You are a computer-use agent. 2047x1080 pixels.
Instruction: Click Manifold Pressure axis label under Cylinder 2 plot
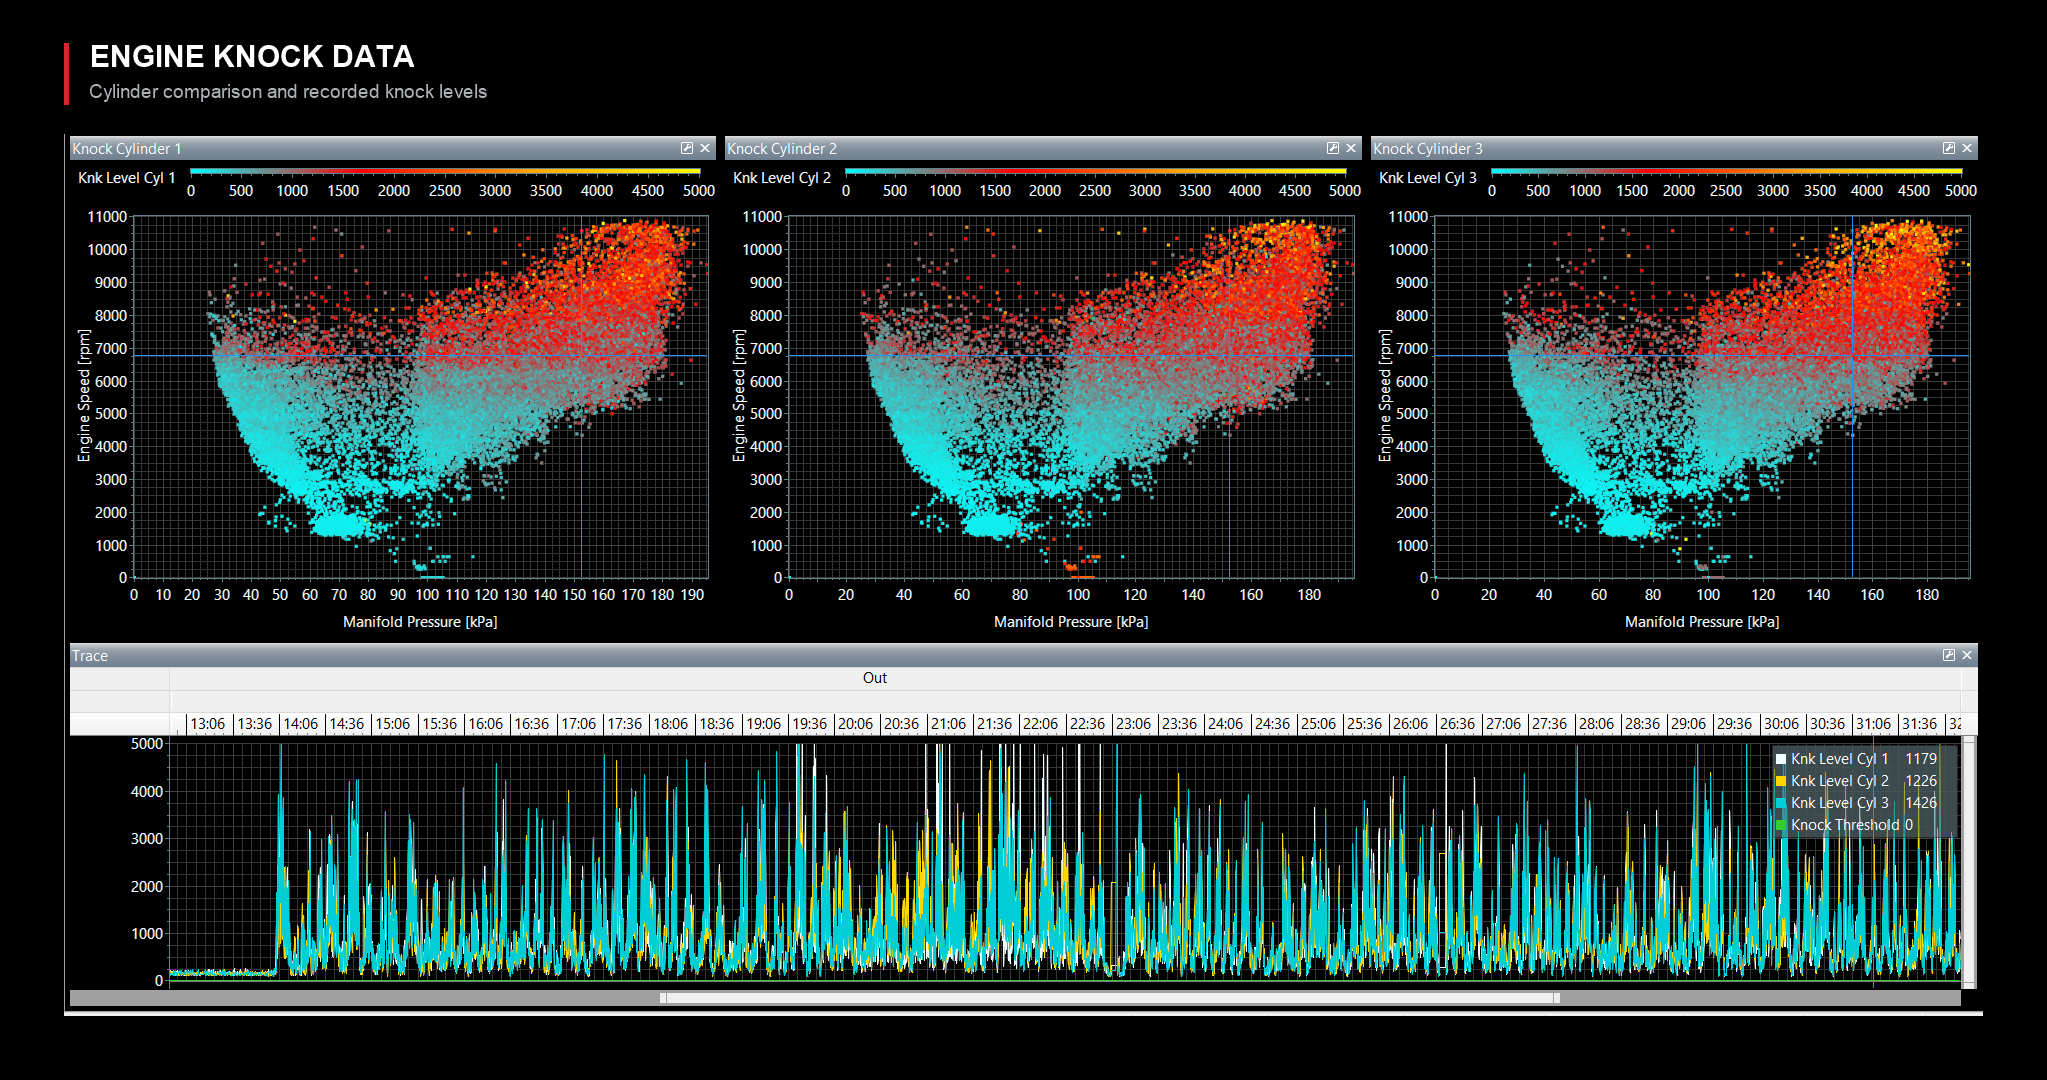(x=1071, y=622)
